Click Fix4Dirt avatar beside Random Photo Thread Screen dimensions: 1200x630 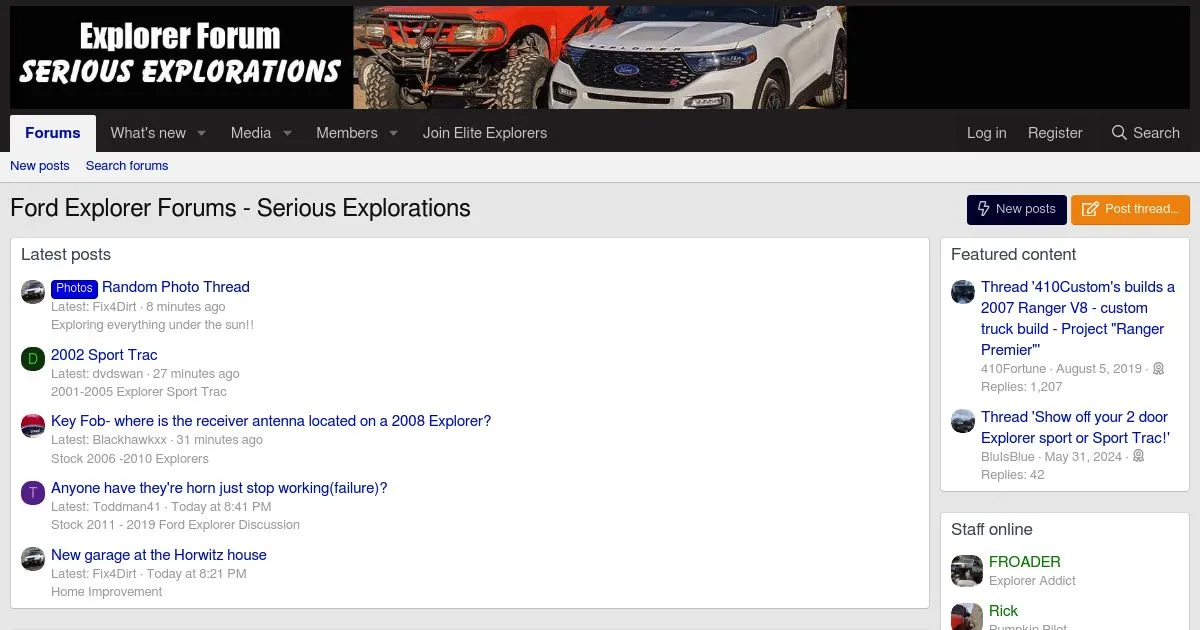33,292
